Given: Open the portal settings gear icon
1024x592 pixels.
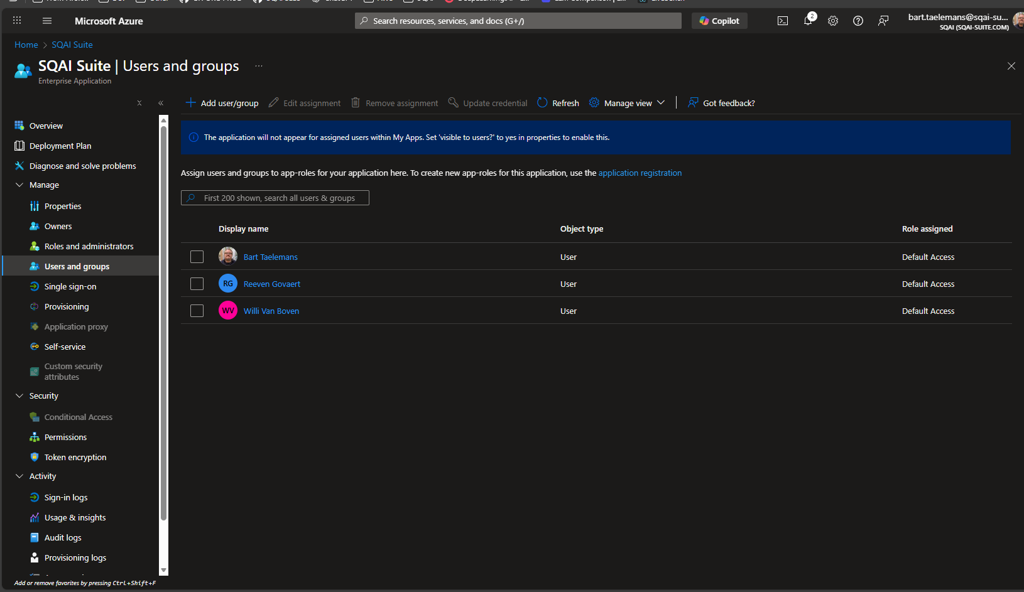Looking at the screenshot, I should coord(833,21).
